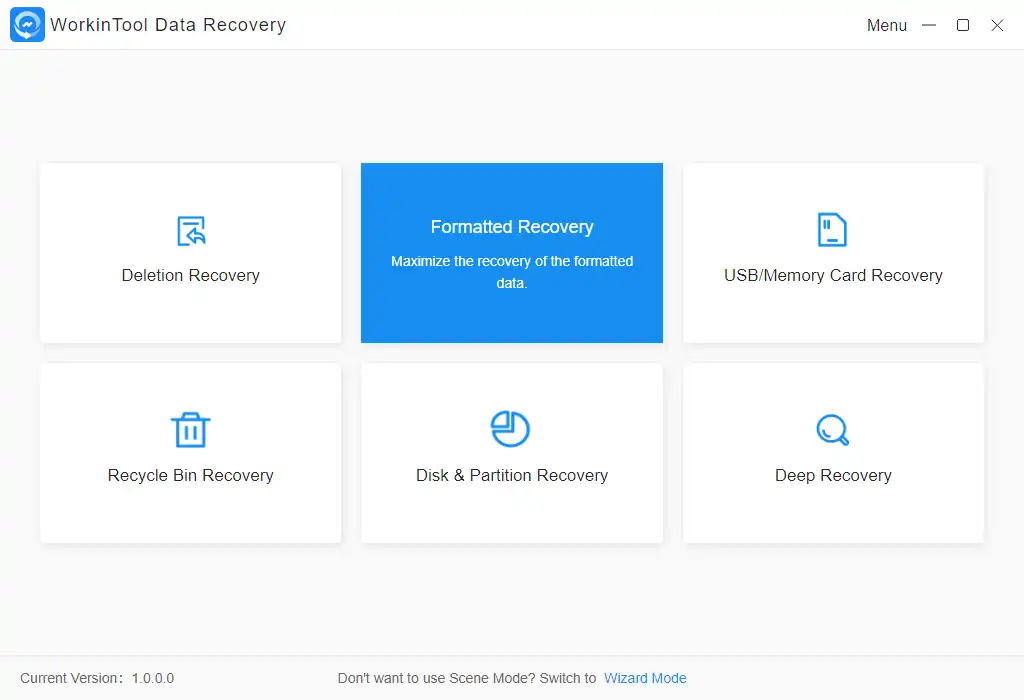
Task: Click the Deep Recovery magnifier icon
Action: [833, 430]
